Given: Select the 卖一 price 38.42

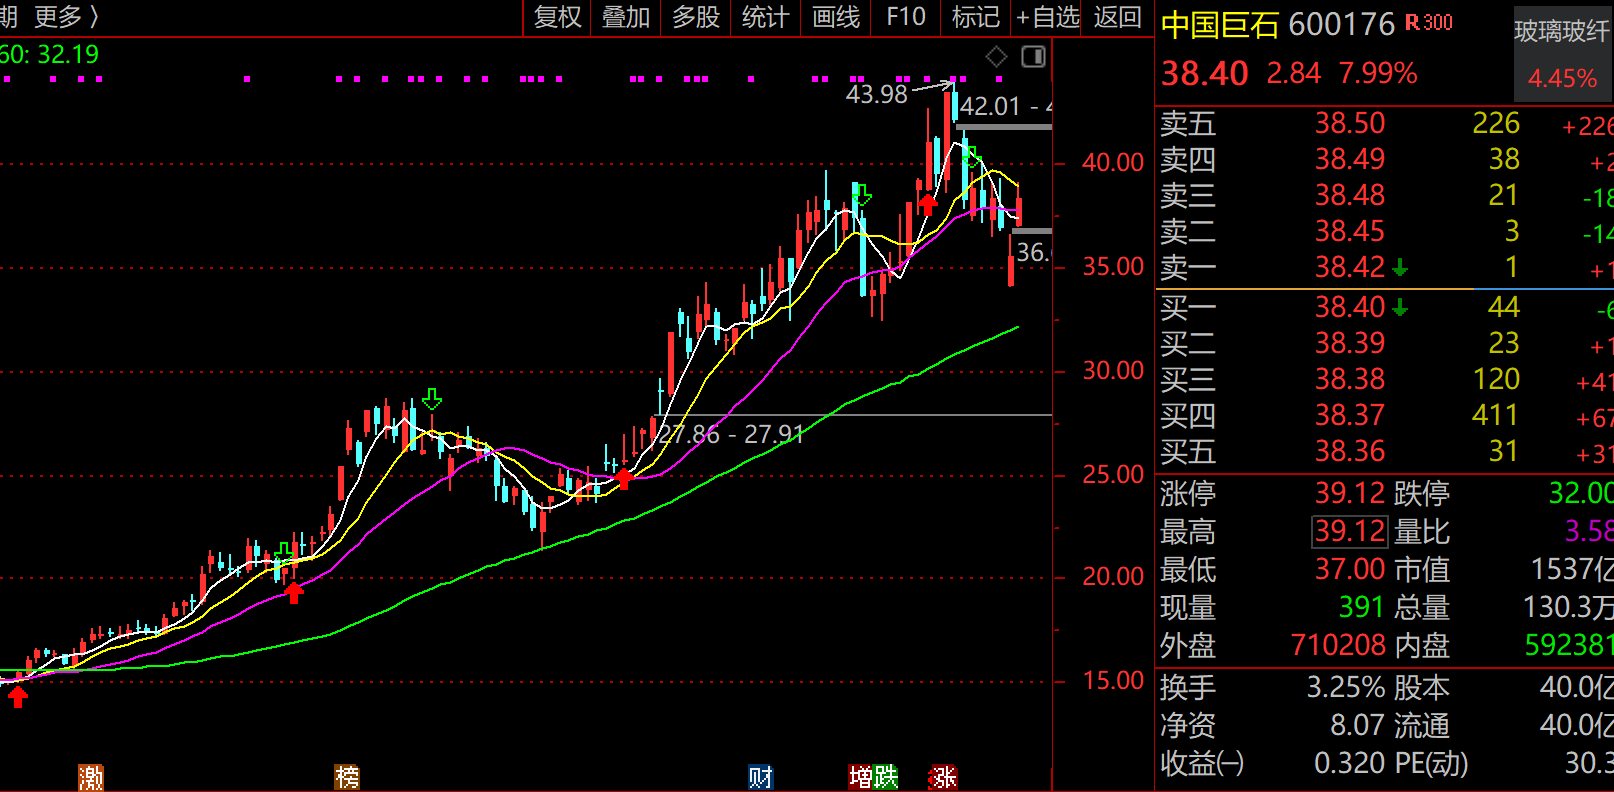Looking at the screenshot, I should pyautogui.click(x=1350, y=267).
